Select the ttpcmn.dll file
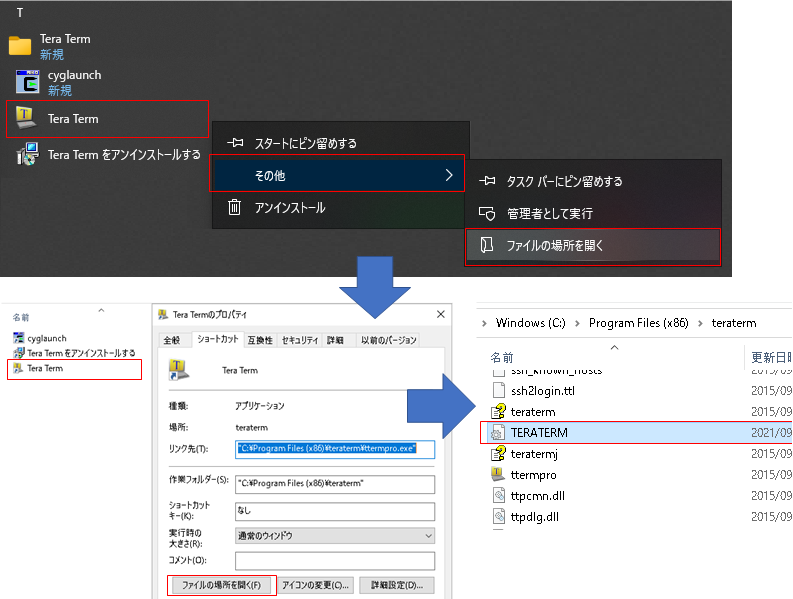 click(x=538, y=496)
